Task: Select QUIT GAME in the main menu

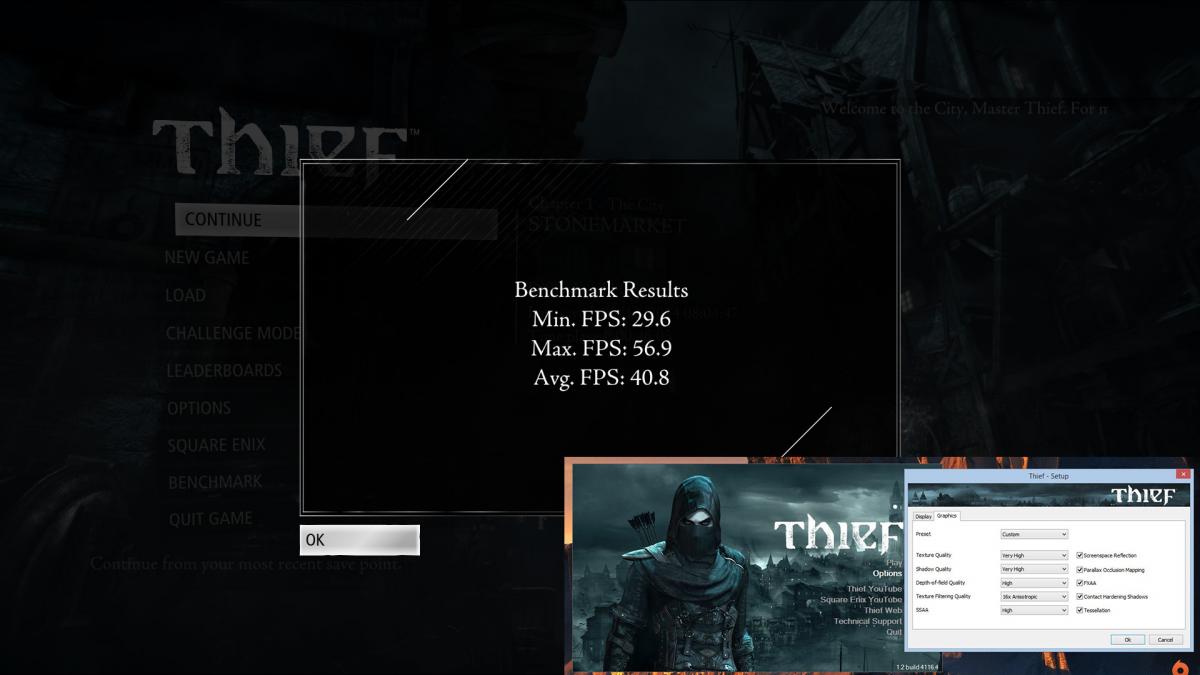Action: coord(210,519)
